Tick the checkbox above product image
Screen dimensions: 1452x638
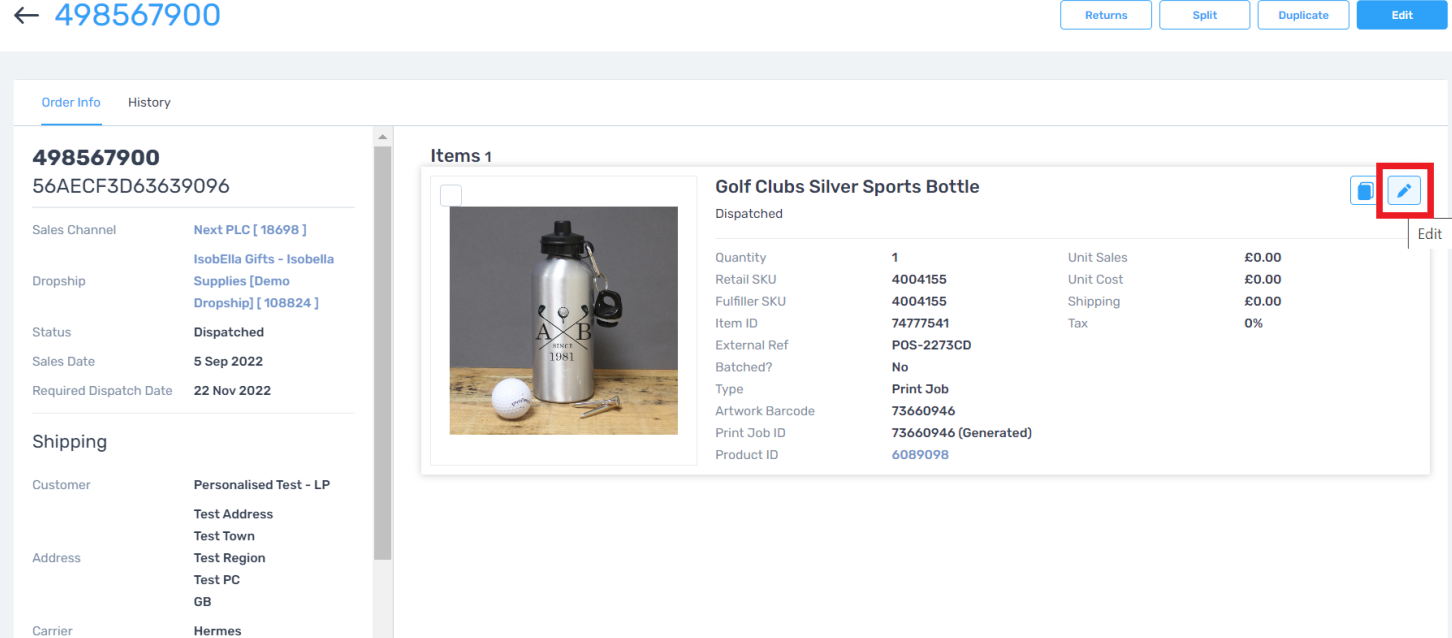(451, 195)
